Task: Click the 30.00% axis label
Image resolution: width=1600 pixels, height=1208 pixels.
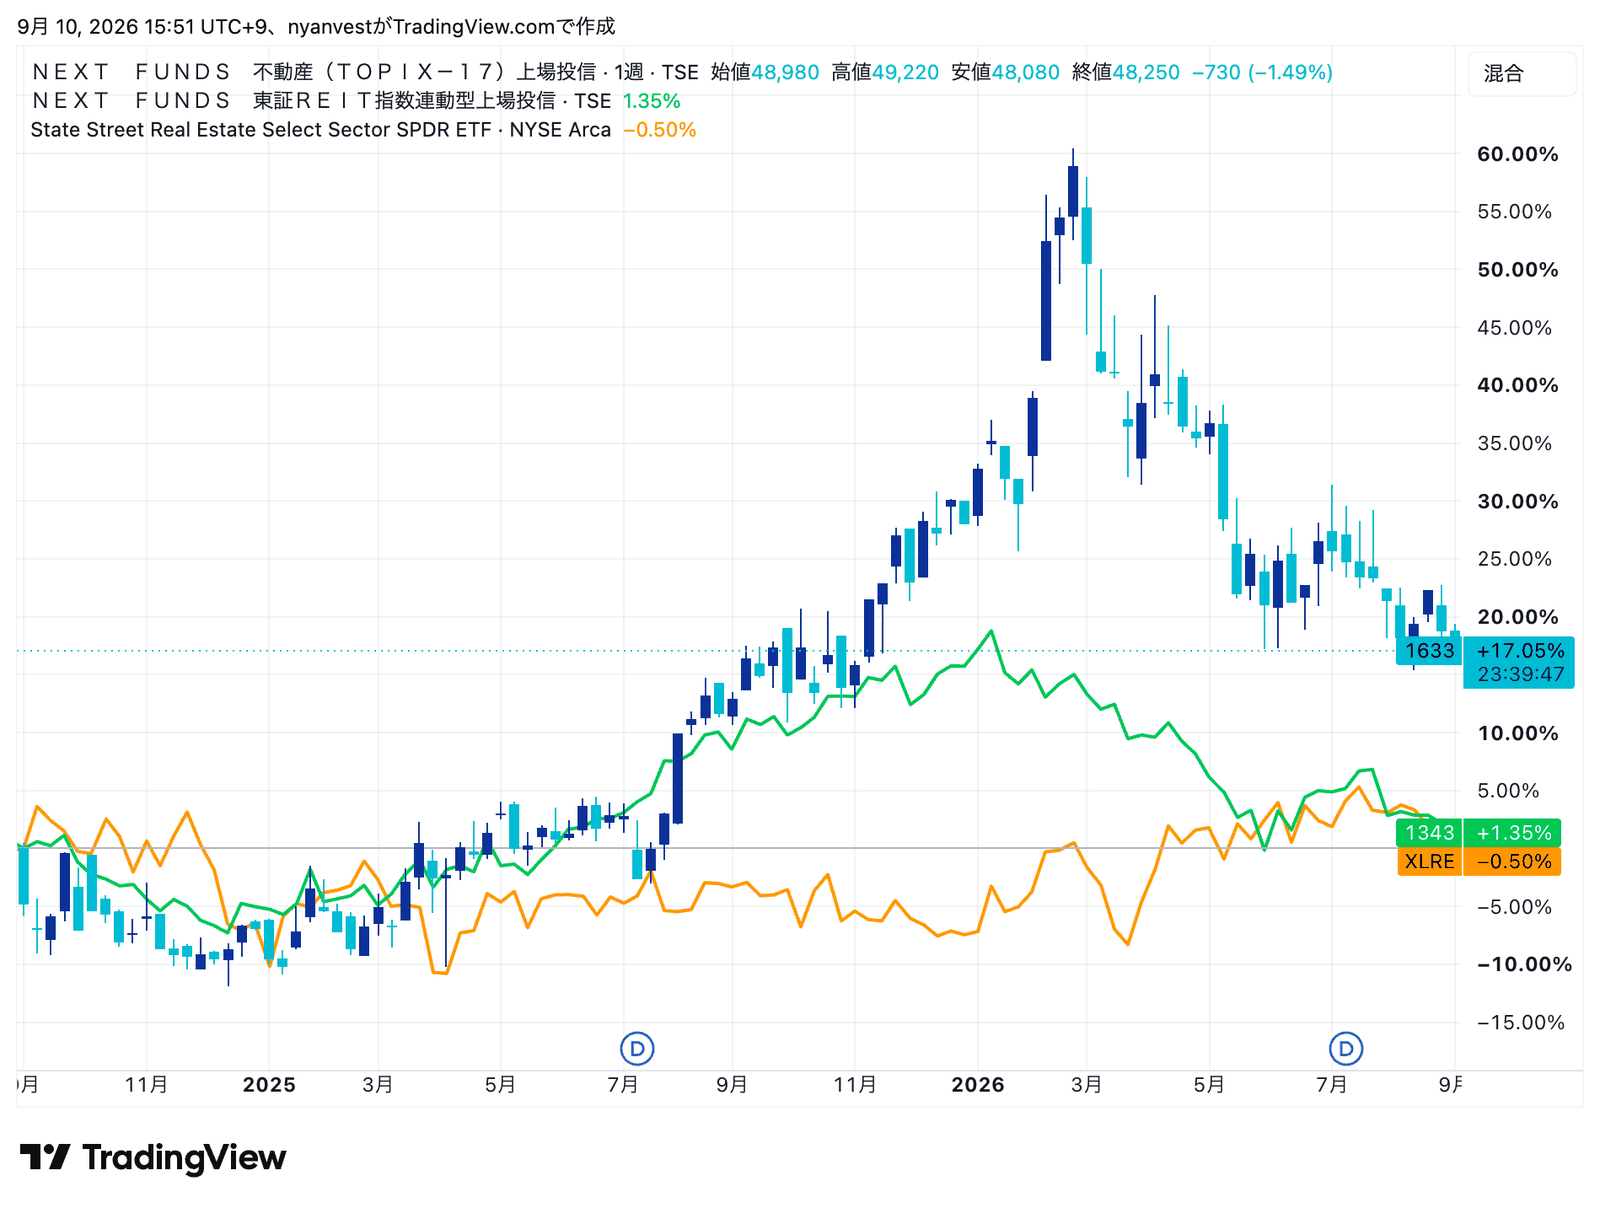Action: pyautogui.click(x=1517, y=501)
